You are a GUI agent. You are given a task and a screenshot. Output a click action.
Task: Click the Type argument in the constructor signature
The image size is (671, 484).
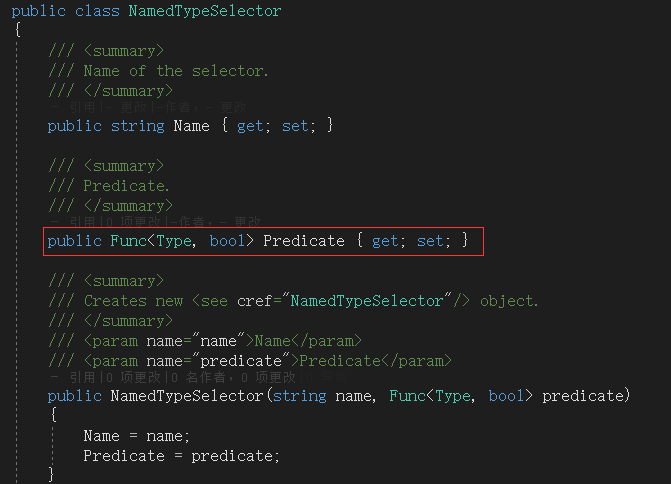pyautogui.click(x=453, y=396)
